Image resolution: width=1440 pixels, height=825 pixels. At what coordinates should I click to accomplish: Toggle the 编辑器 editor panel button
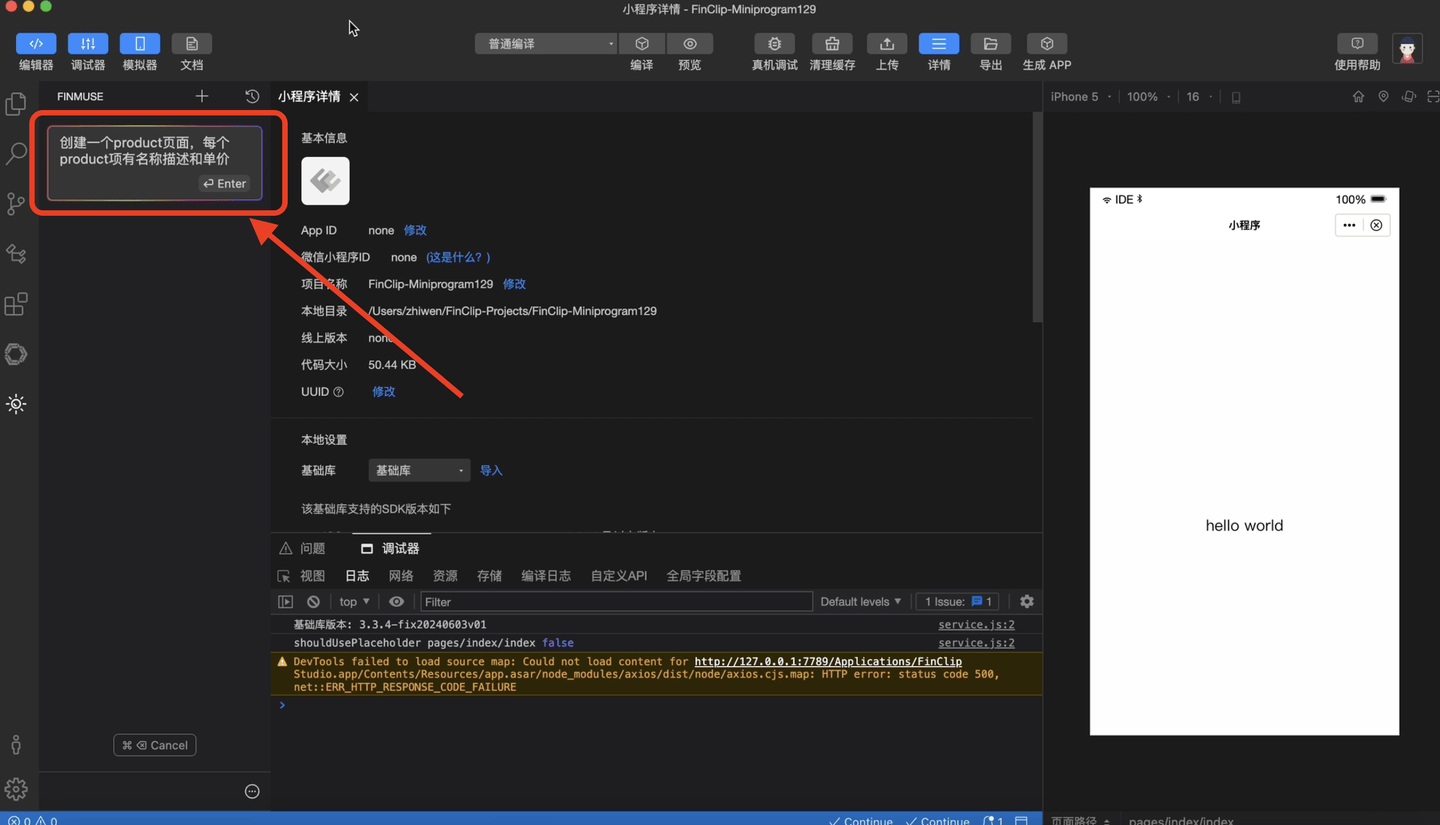(x=36, y=44)
